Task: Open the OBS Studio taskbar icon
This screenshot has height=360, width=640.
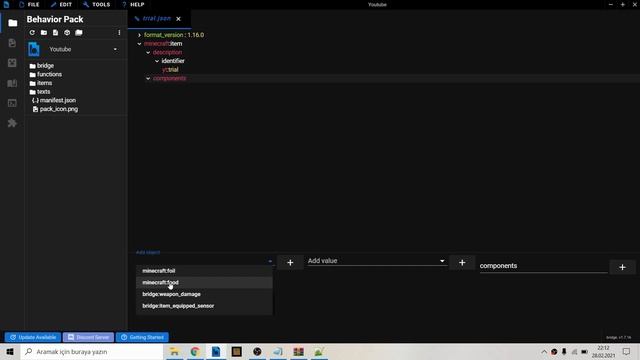Action: [x=257, y=351]
